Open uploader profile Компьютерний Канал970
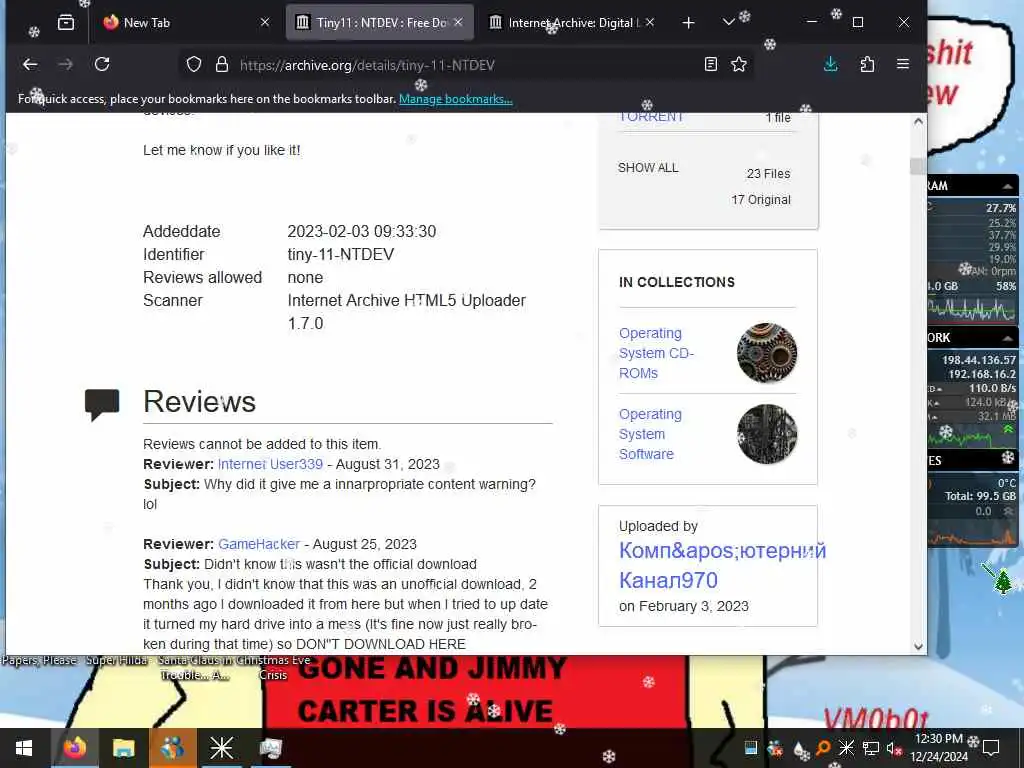This screenshot has width=1024, height=768. click(722, 565)
